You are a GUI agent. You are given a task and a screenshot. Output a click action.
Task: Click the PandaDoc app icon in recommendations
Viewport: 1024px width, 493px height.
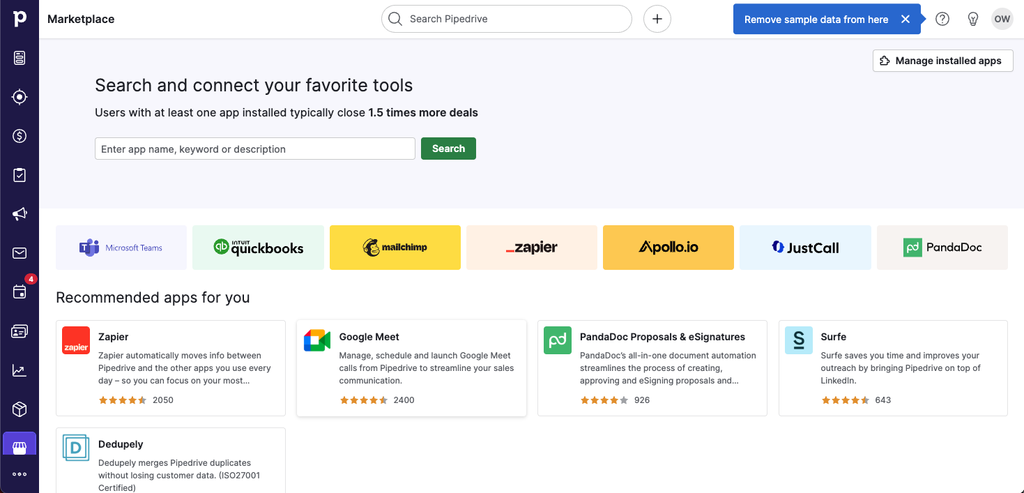(x=558, y=340)
